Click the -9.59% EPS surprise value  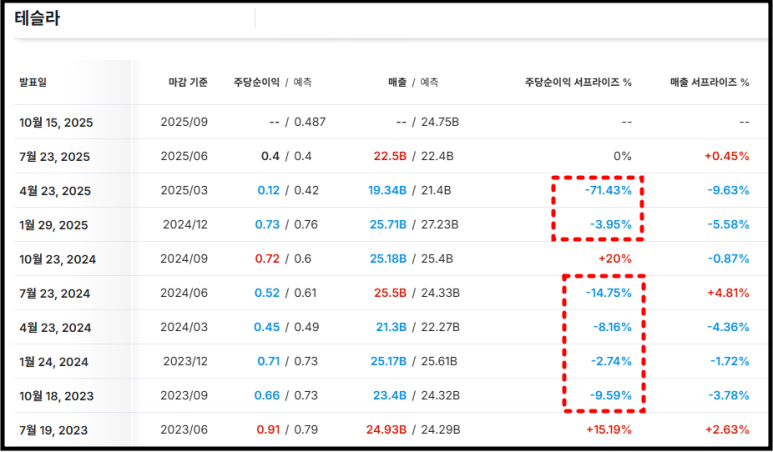pos(611,395)
